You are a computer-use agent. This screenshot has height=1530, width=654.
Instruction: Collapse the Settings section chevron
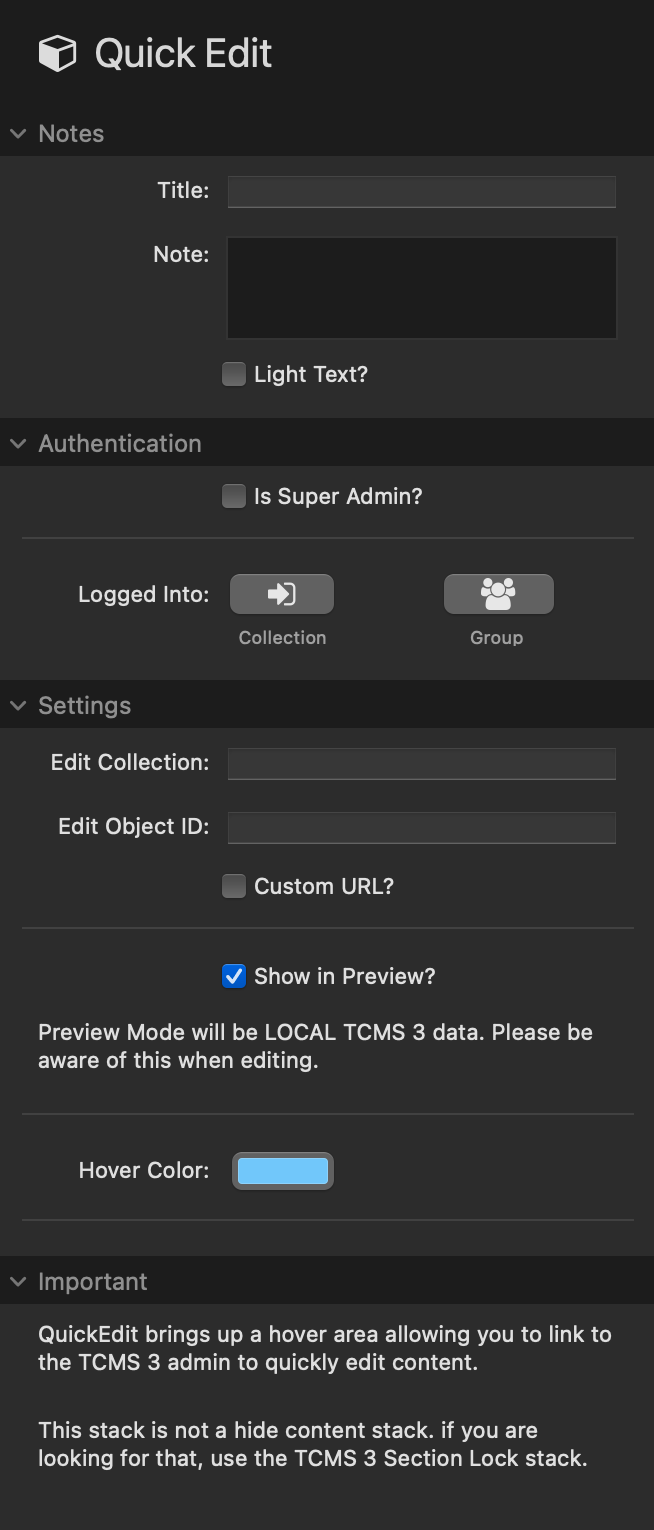(18, 706)
